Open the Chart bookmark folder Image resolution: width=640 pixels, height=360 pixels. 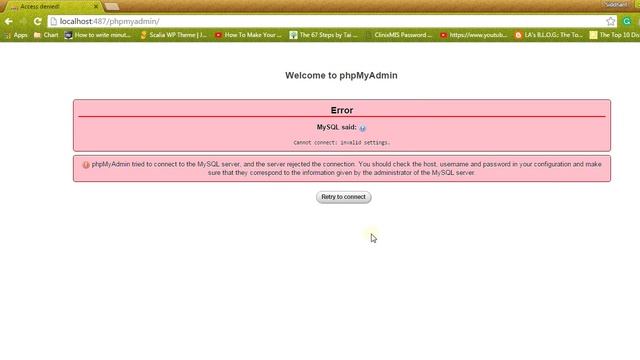(x=46, y=35)
